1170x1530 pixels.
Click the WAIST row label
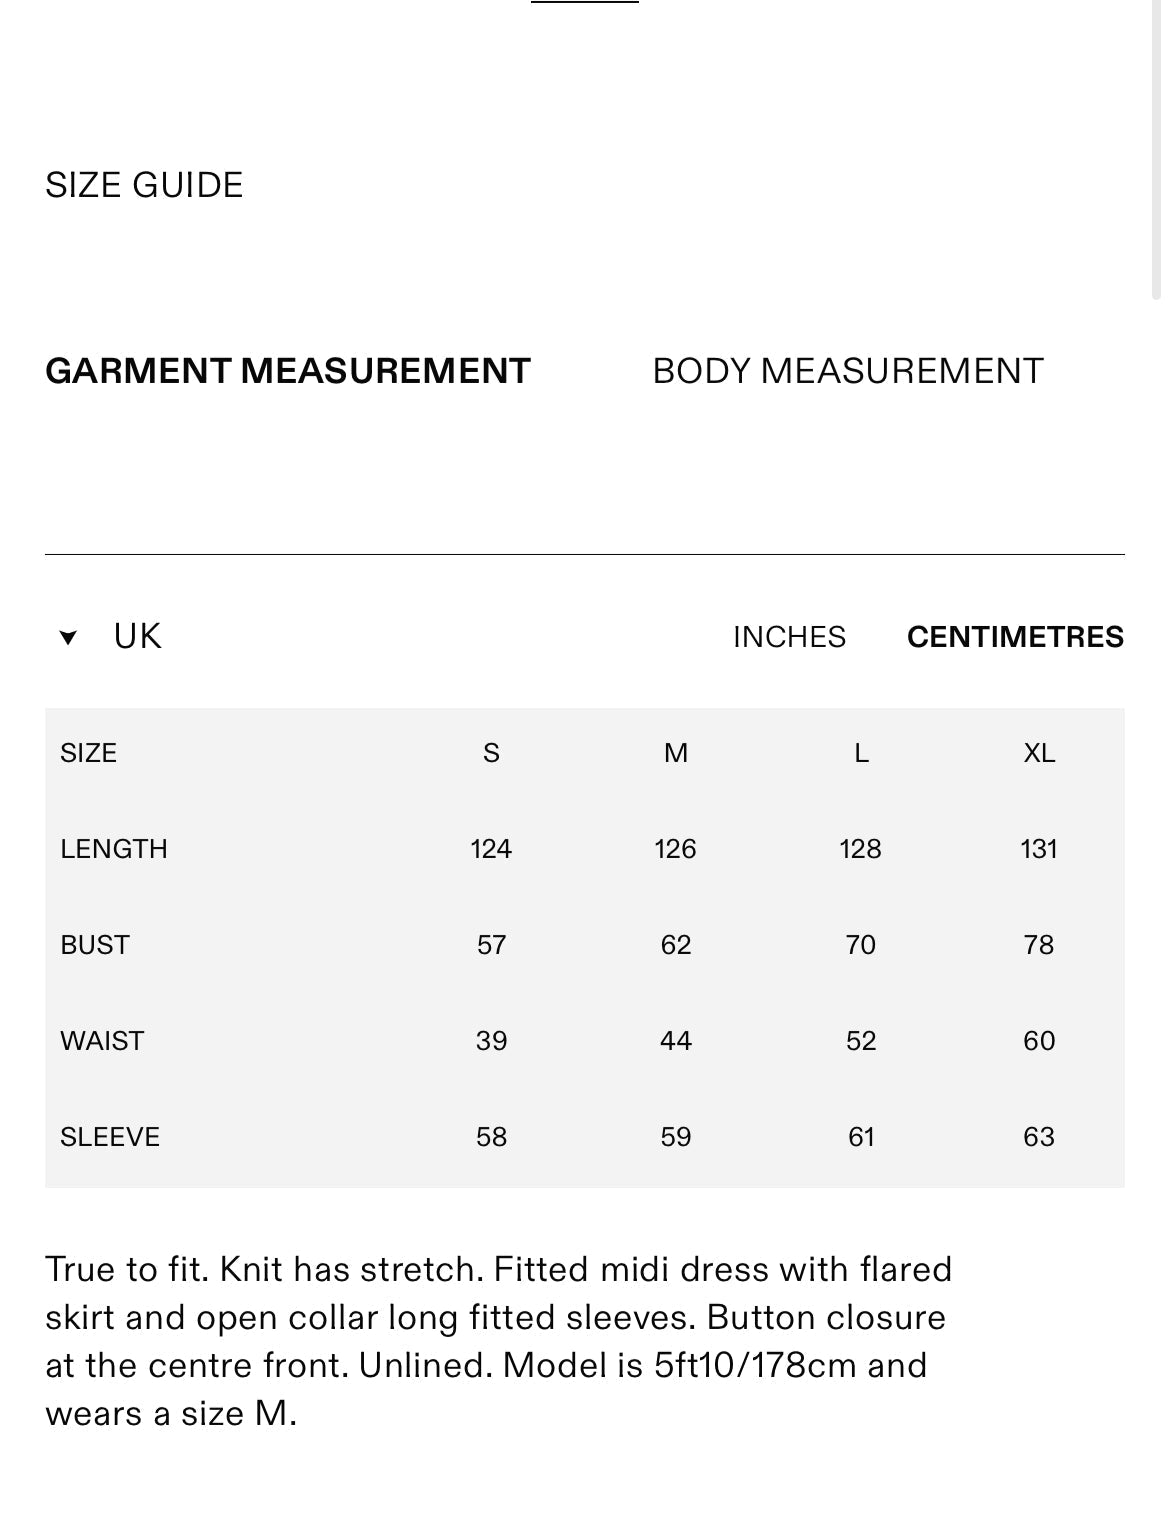pos(102,1041)
